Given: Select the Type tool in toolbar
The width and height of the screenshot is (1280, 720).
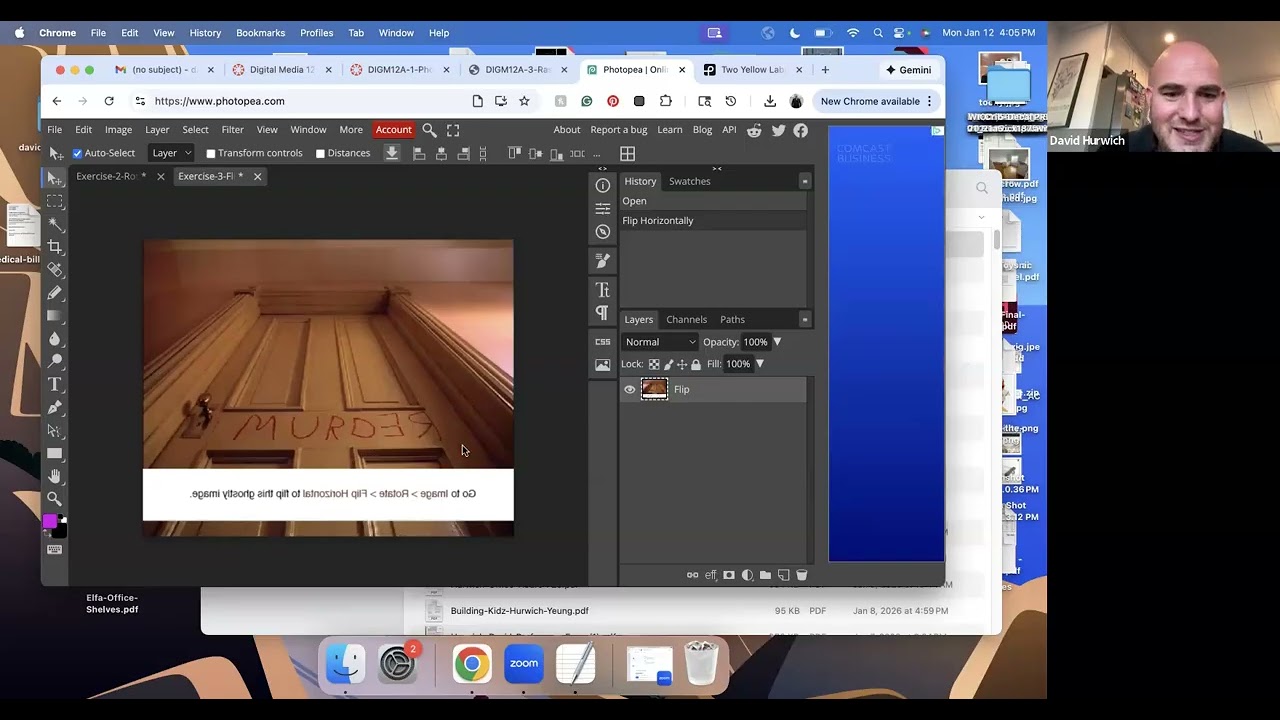Looking at the screenshot, I should pos(55,385).
